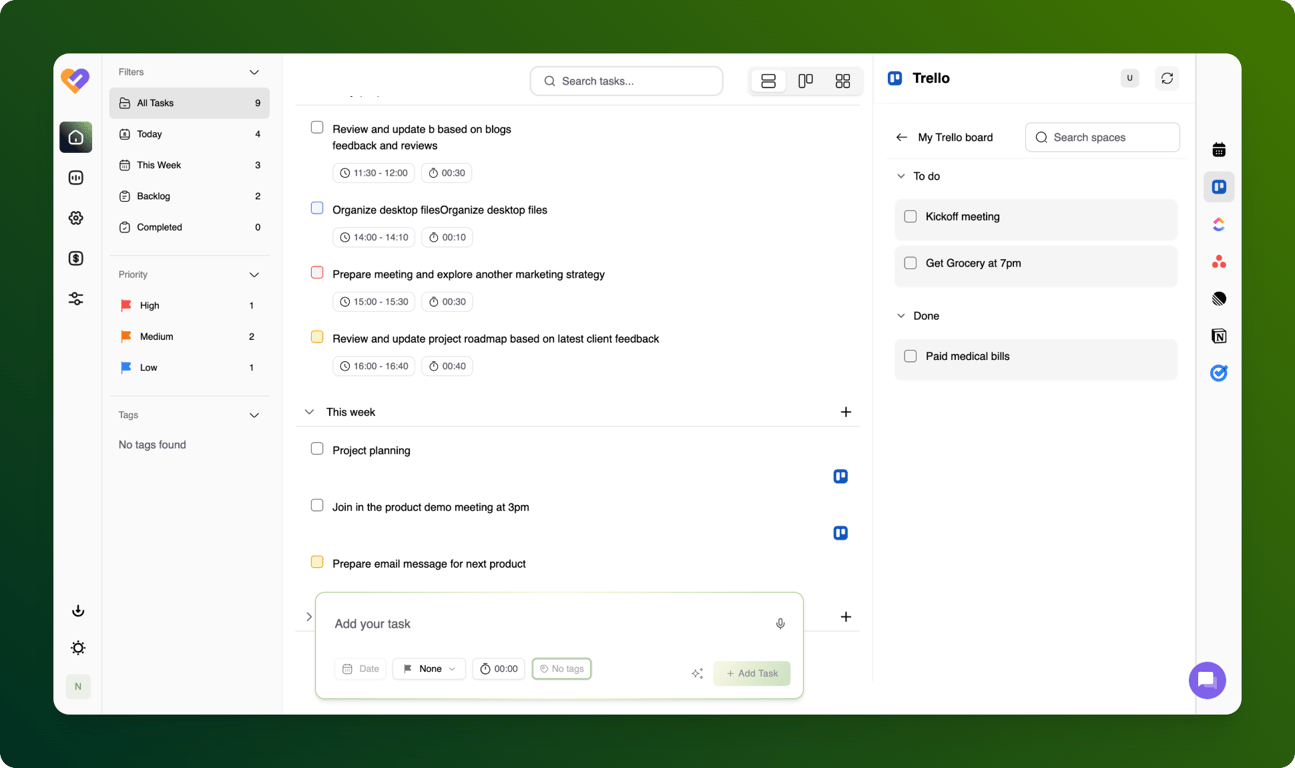Click Trello badge on product demo meeting task
1295x768 pixels.
[841, 533]
